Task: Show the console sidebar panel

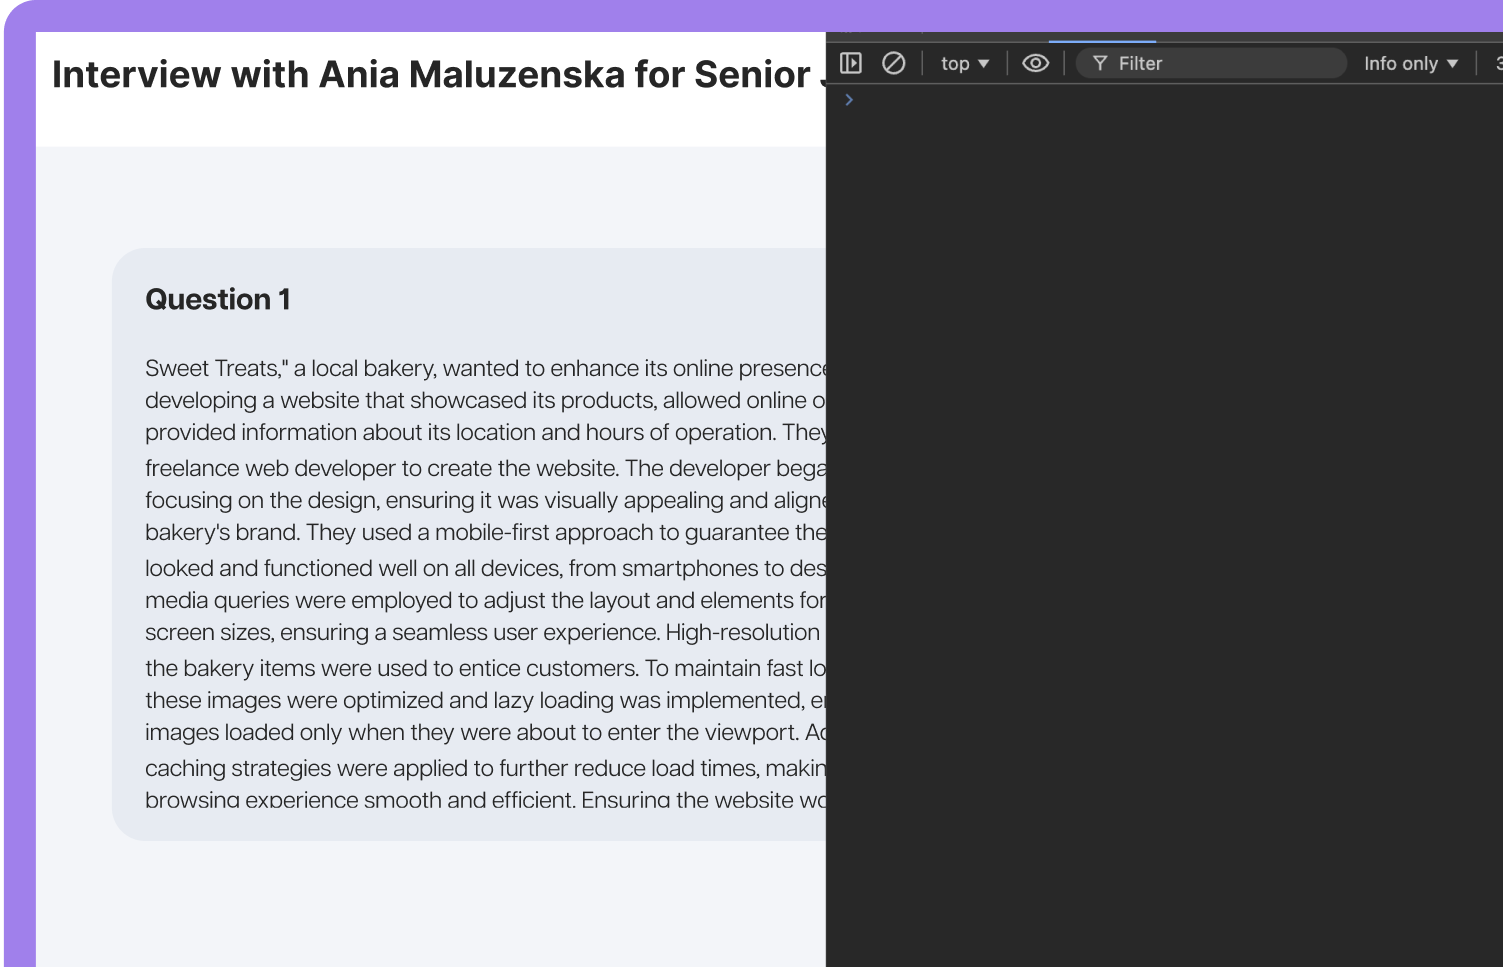Action: click(x=851, y=63)
